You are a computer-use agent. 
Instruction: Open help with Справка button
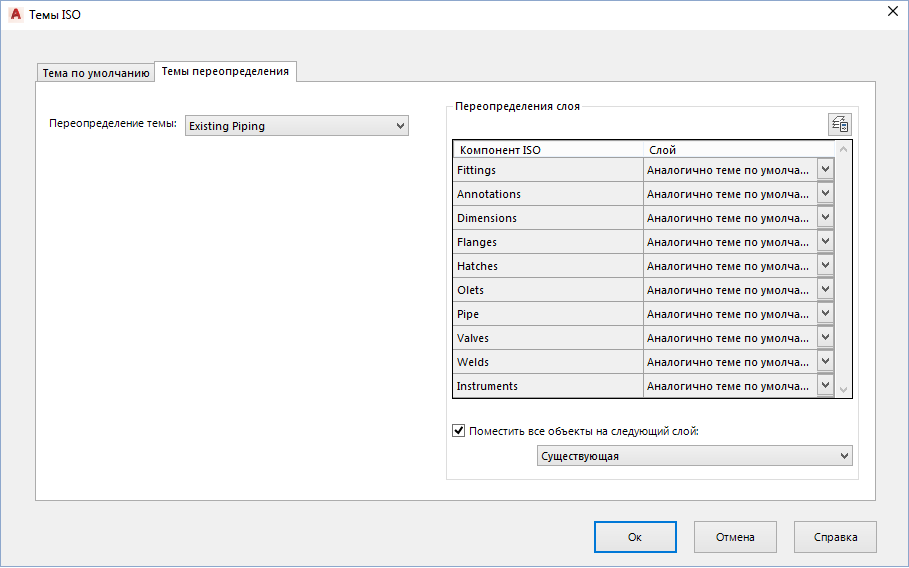tap(835, 537)
